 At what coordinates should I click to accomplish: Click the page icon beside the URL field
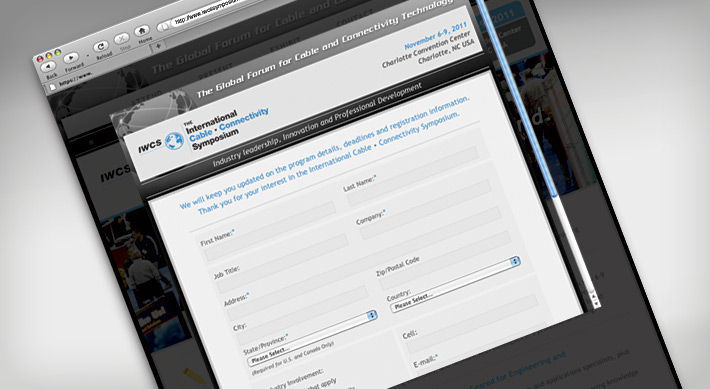(165, 27)
